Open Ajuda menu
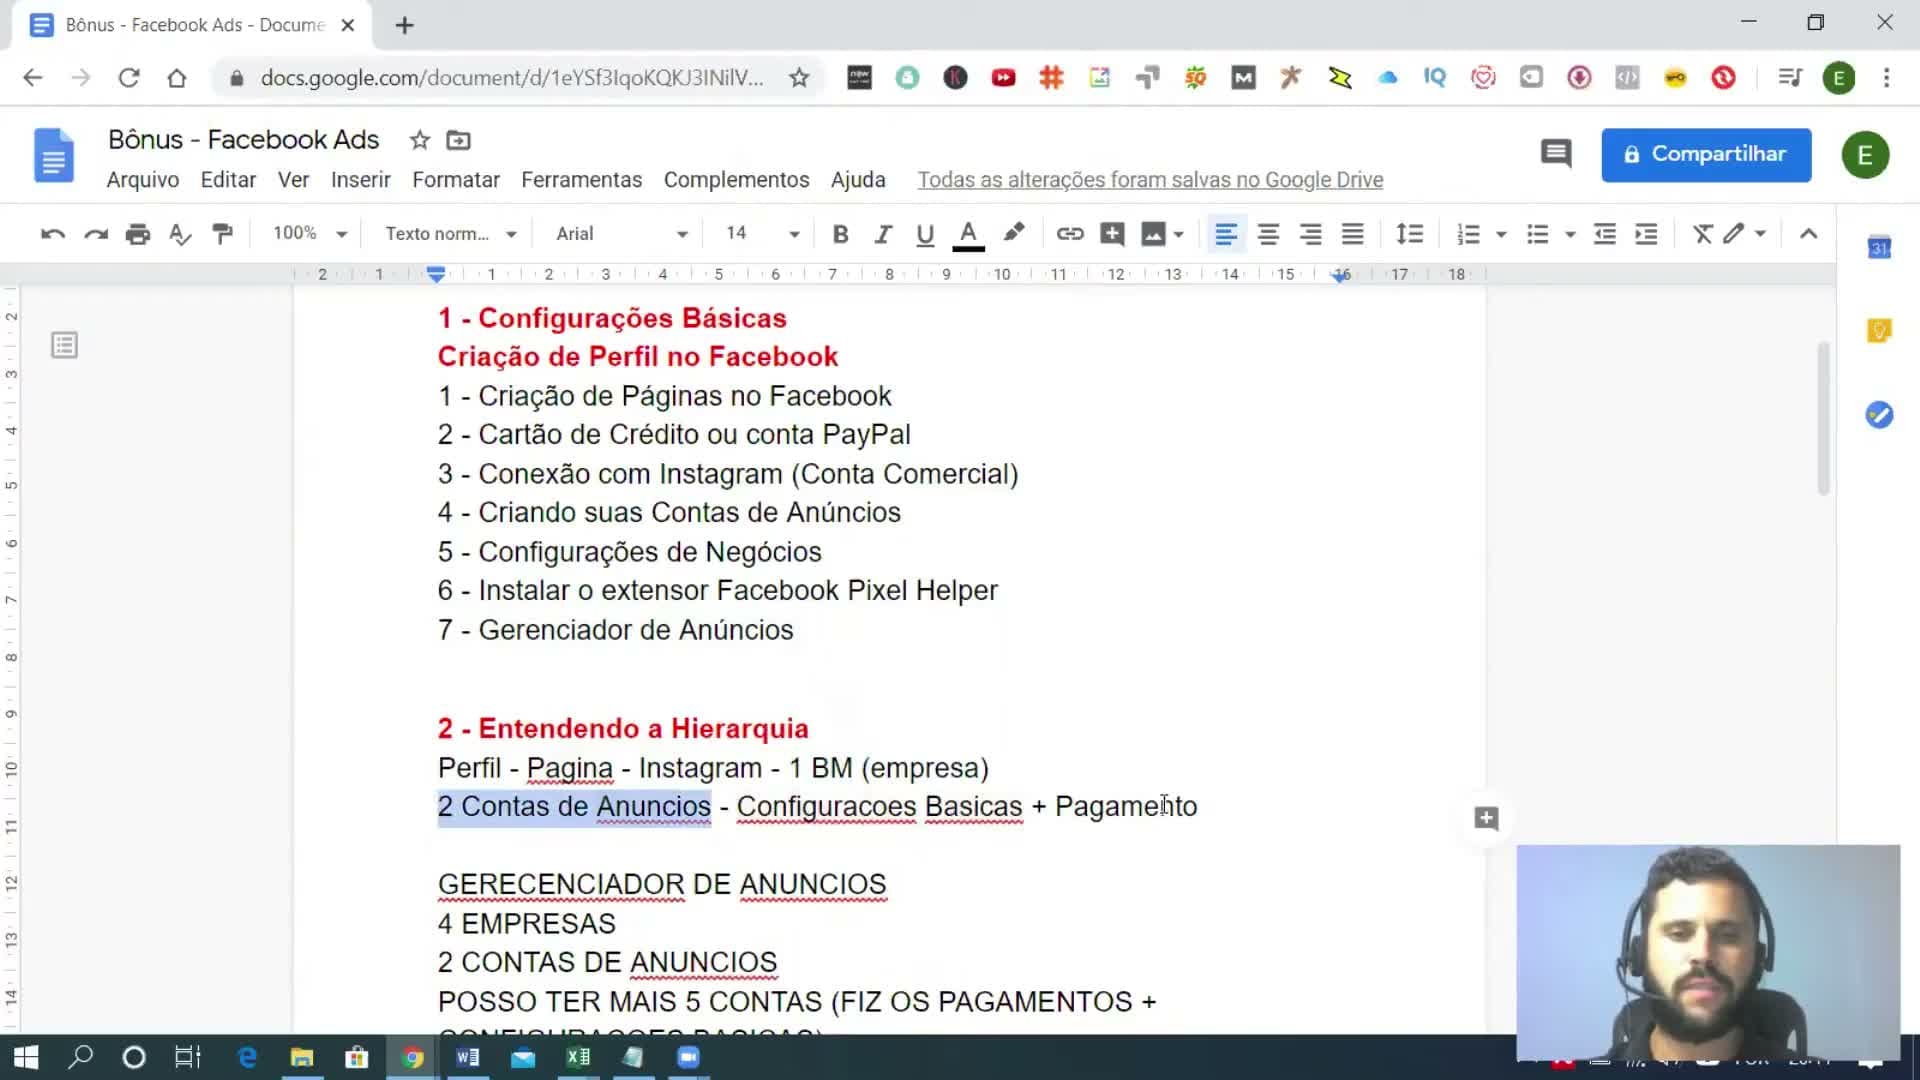Screen dimensions: 1920x1080 pos(858,180)
